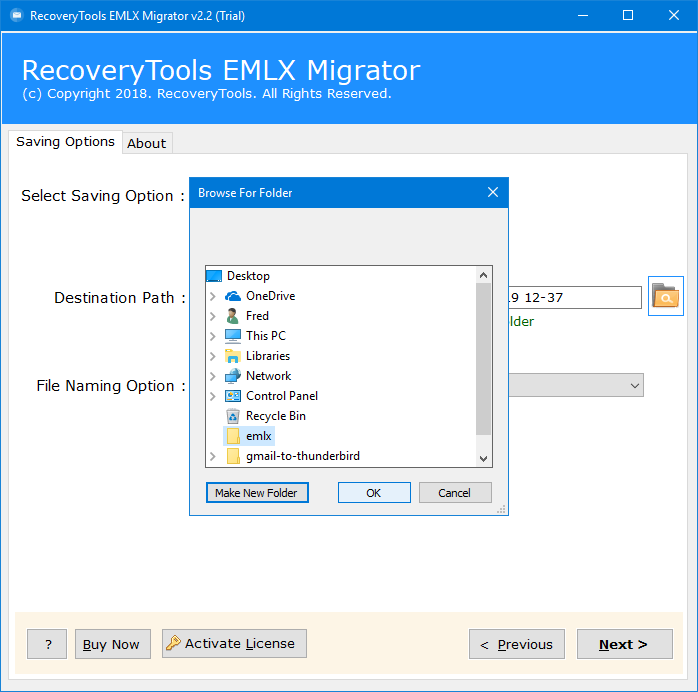The height and width of the screenshot is (692, 698).
Task: Expand the Control Panel node
Action: [x=213, y=396]
